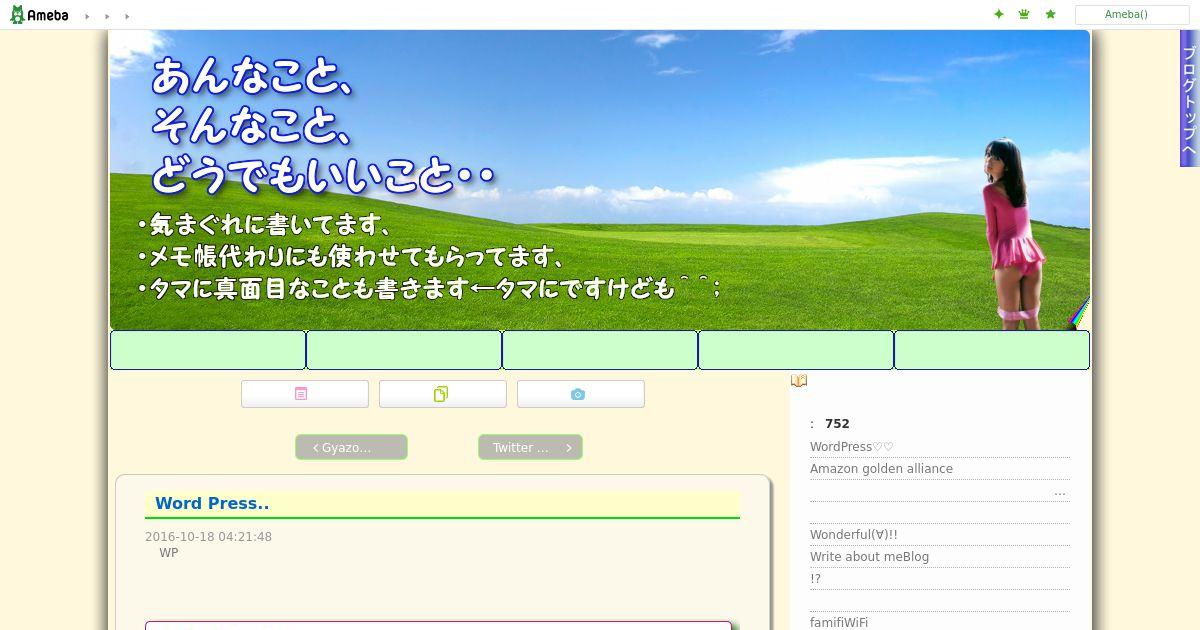Open Amazon golden alliance sidebar link
Viewport: 1200px width, 630px height.
[x=881, y=469]
